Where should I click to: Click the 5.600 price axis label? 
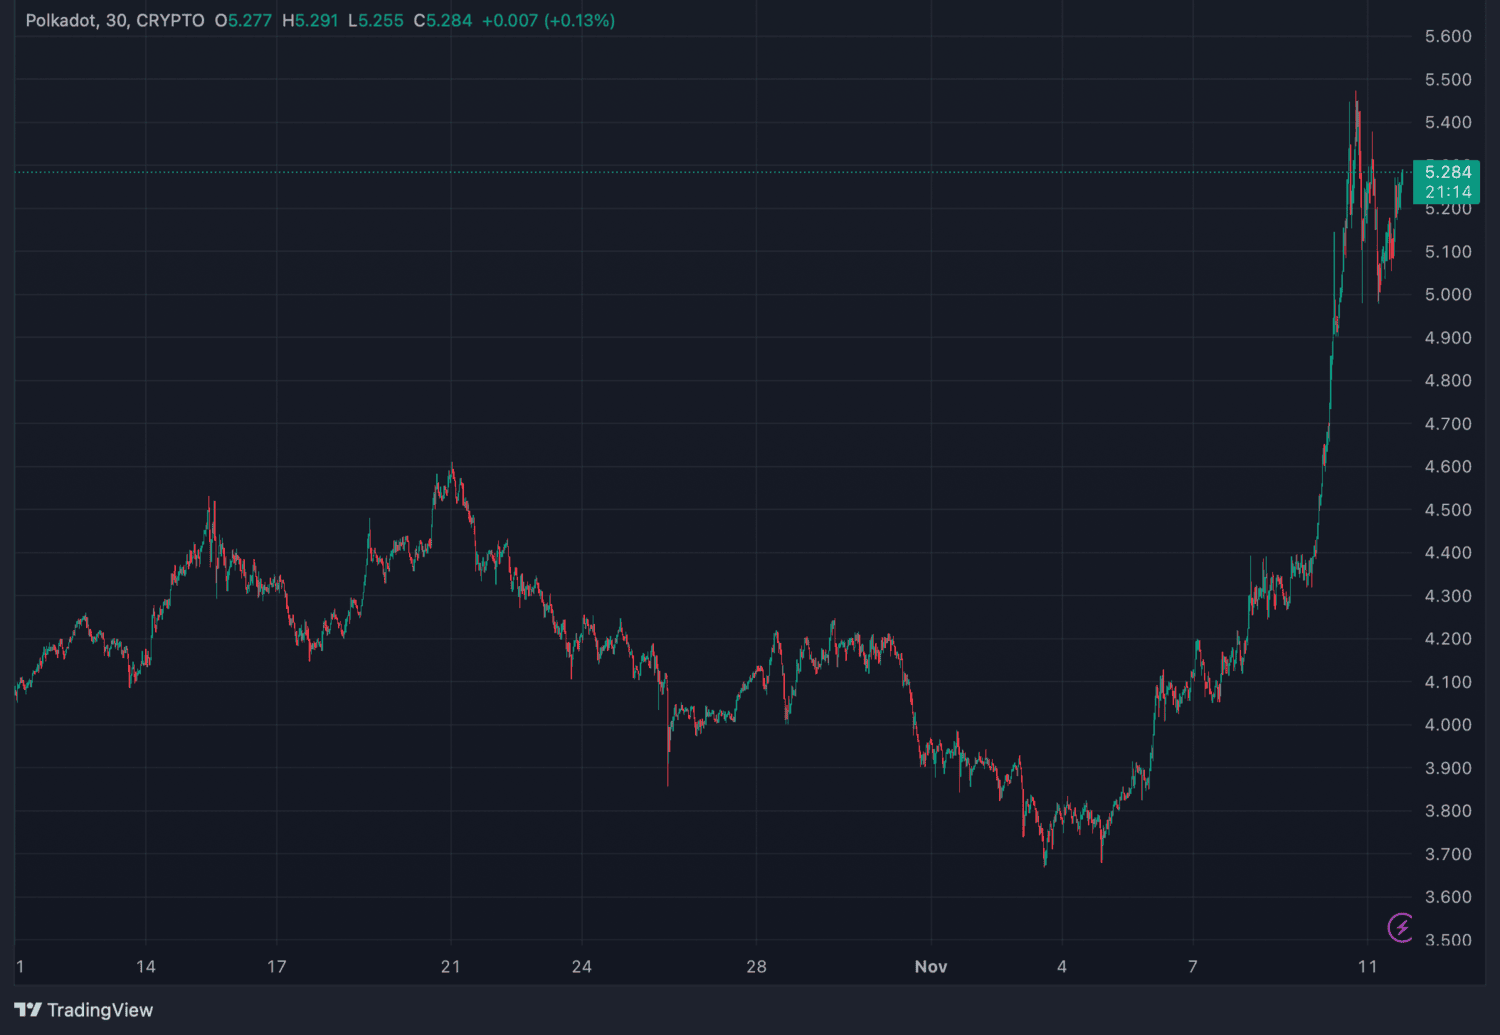point(1448,36)
